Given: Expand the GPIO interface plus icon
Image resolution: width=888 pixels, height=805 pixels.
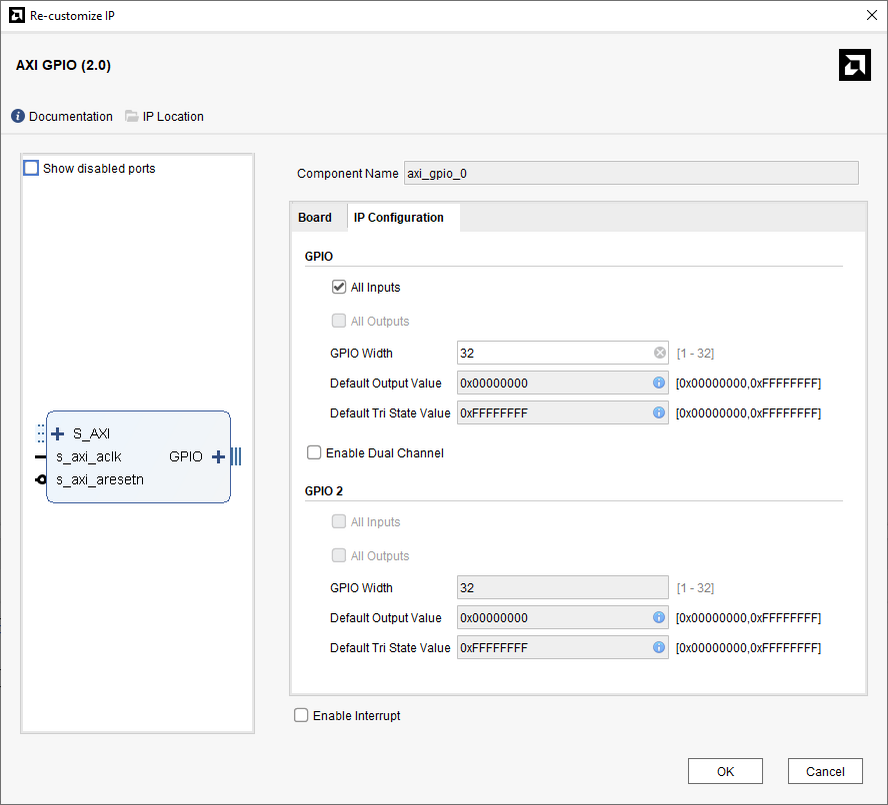Looking at the screenshot, I should [x=218, y=457].
